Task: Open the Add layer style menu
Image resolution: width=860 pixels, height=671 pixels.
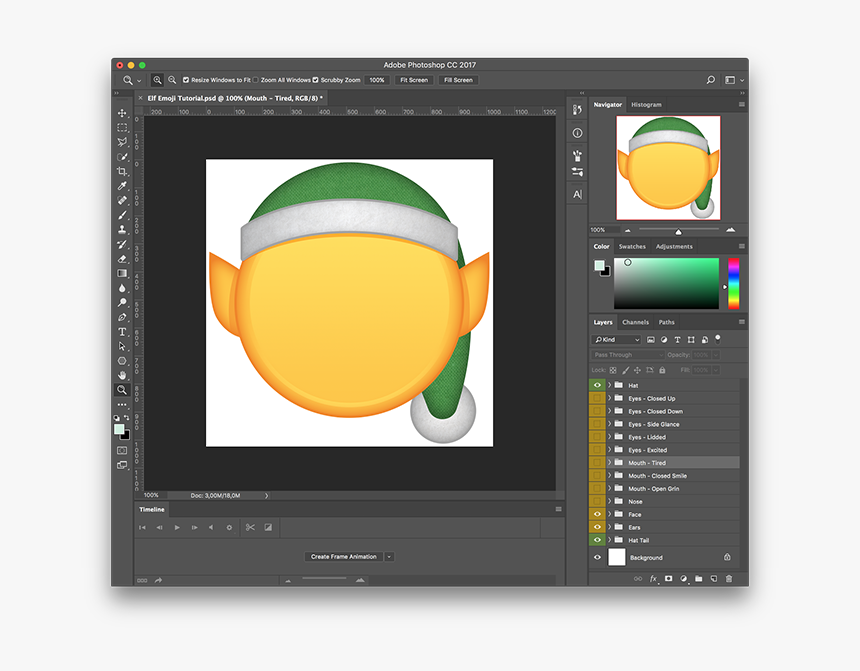Action: [x=653, y=577]
